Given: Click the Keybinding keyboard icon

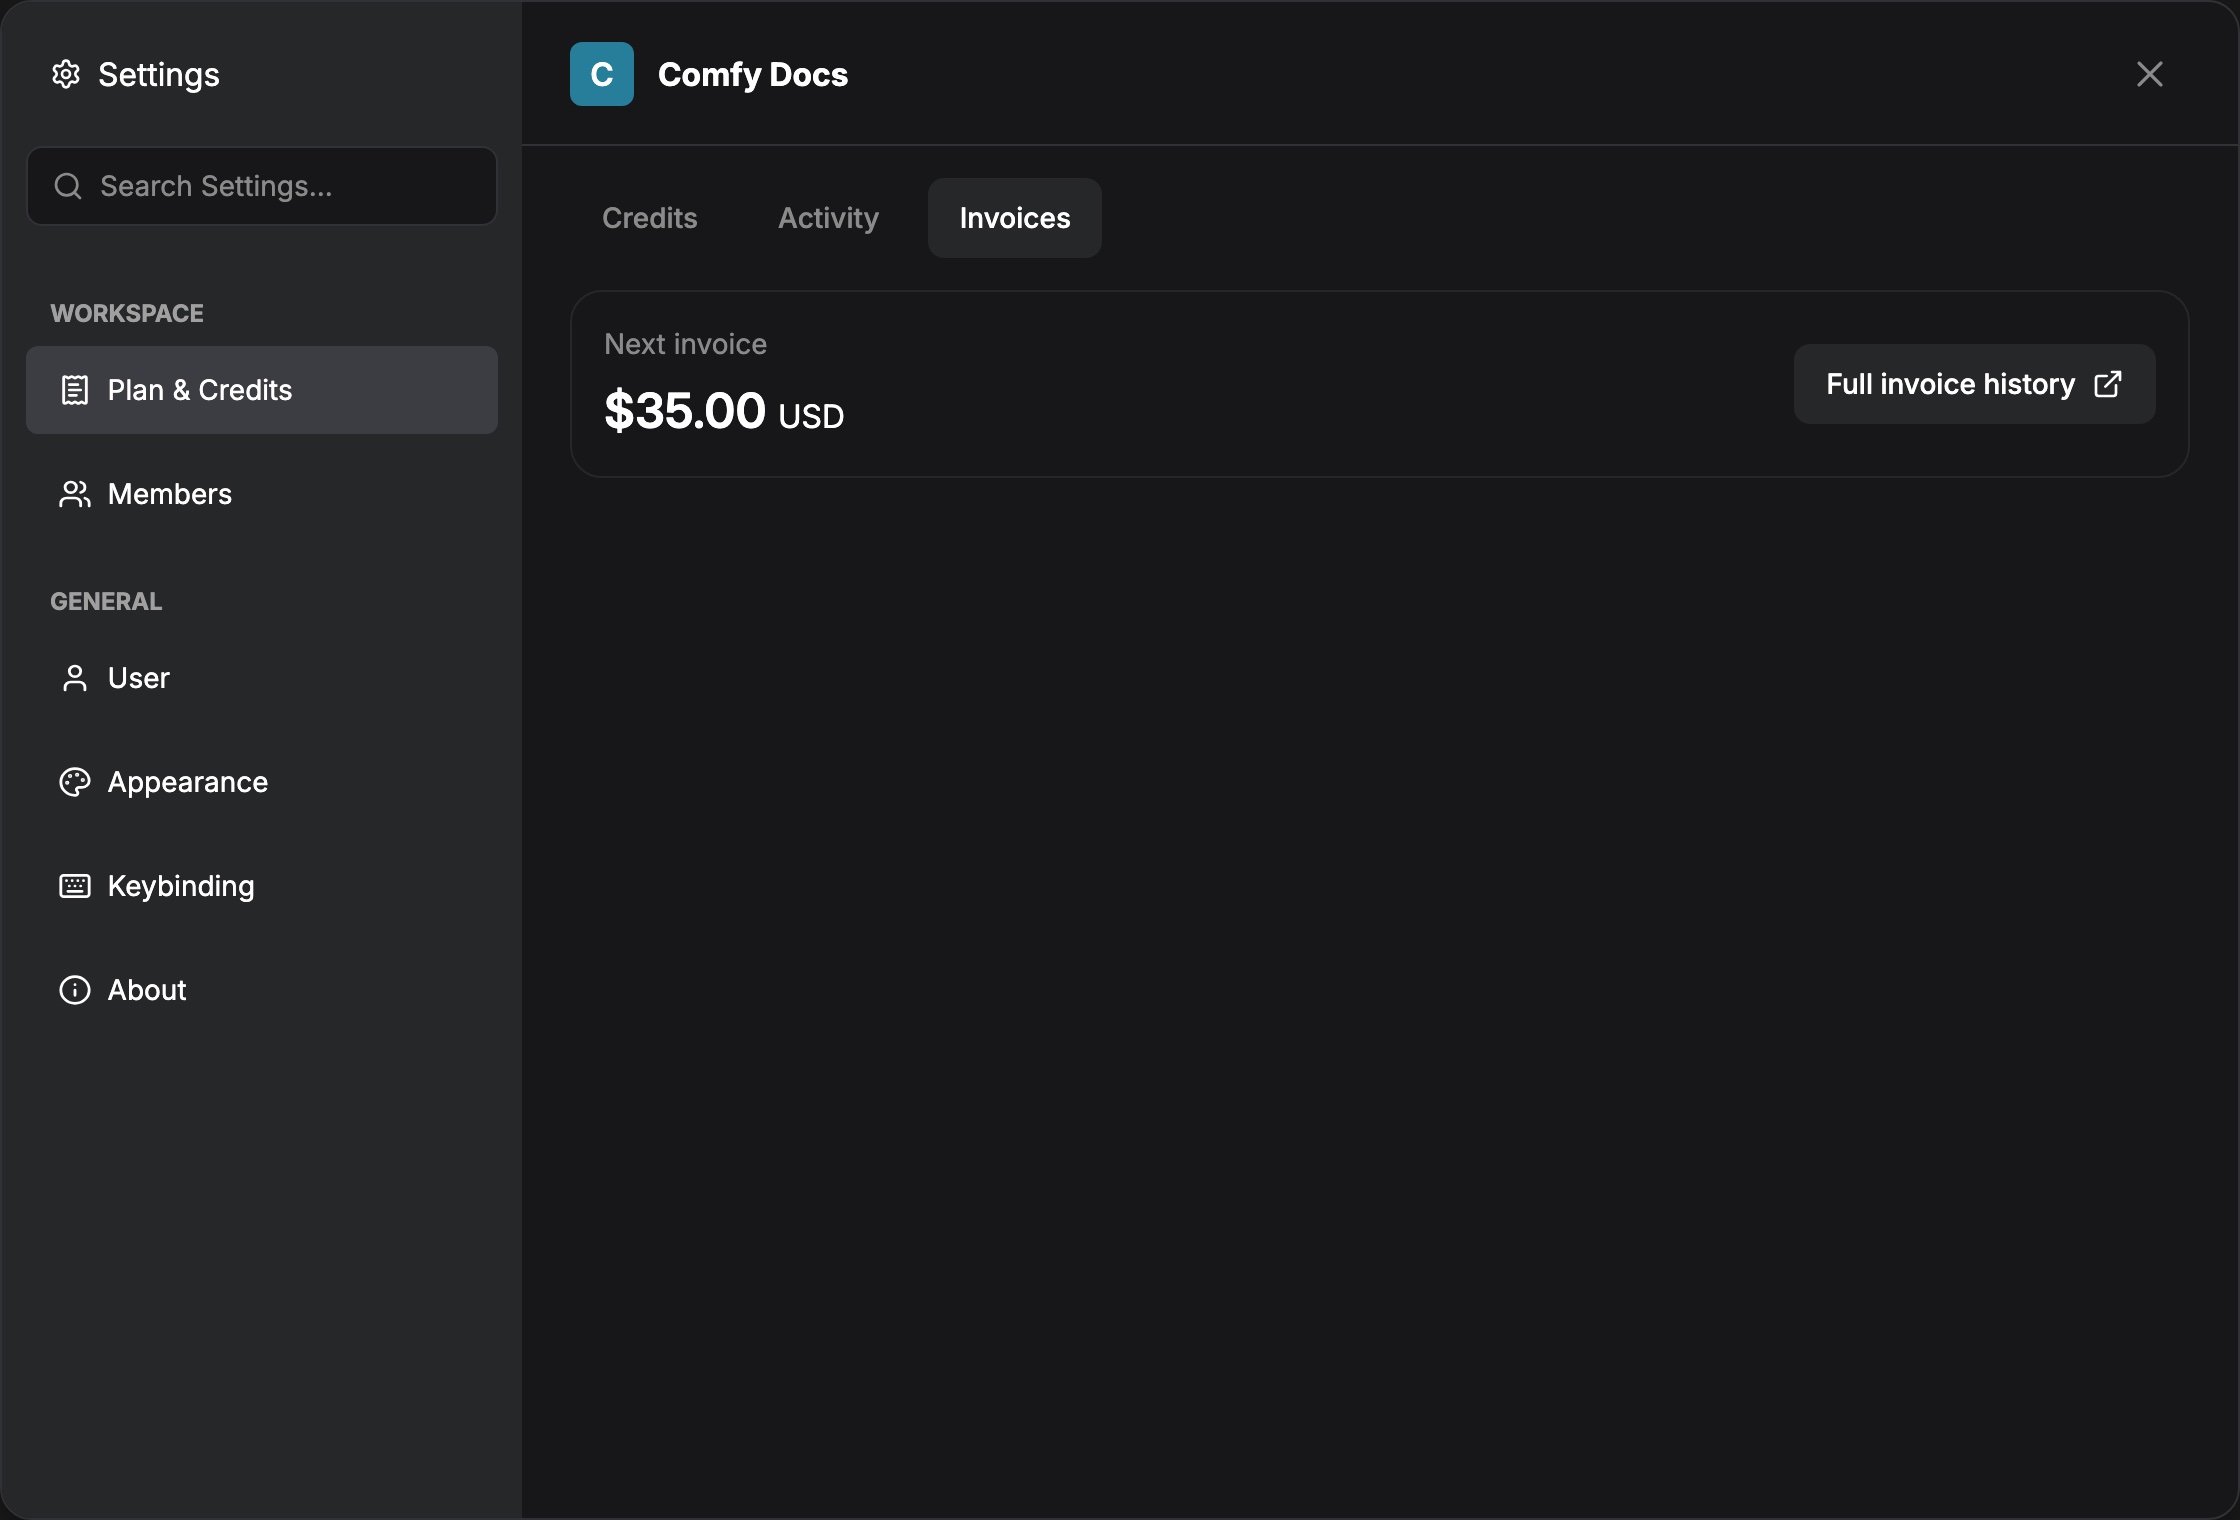Looking at the screenshot, I should click(75, 886).
